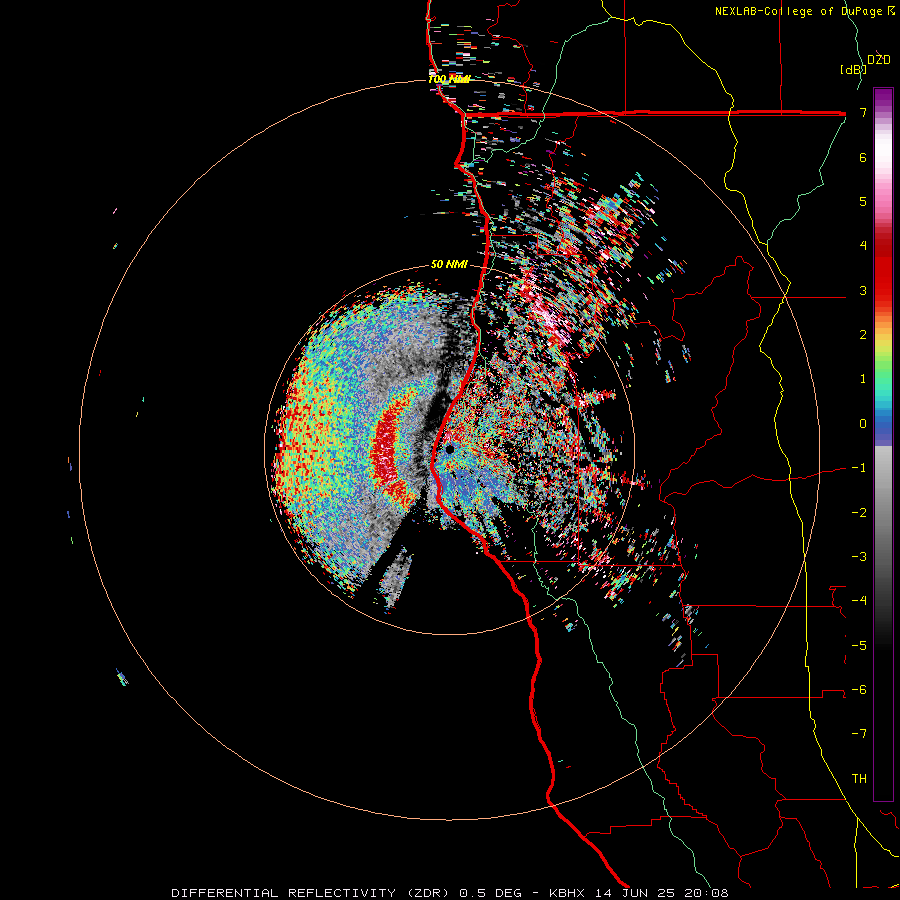900x900 pixels.
Task: Click the -4 dB scale value
Action: point(859,600)
